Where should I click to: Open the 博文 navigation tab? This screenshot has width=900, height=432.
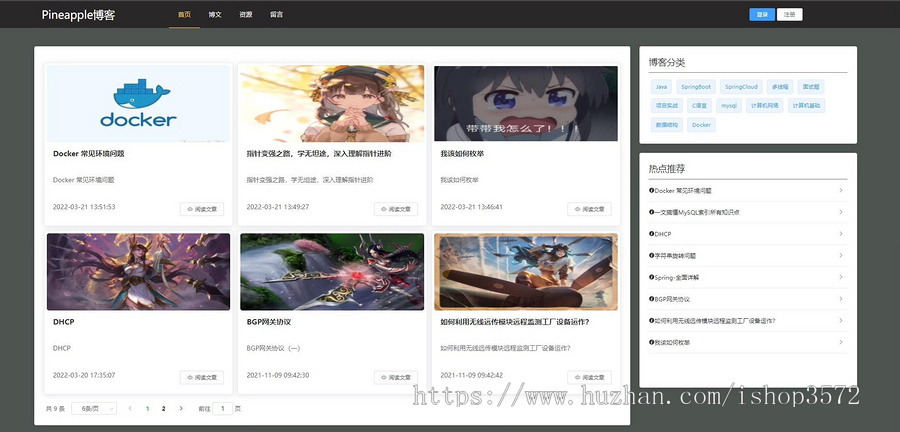pyautogui.click(x=215, y=14)
